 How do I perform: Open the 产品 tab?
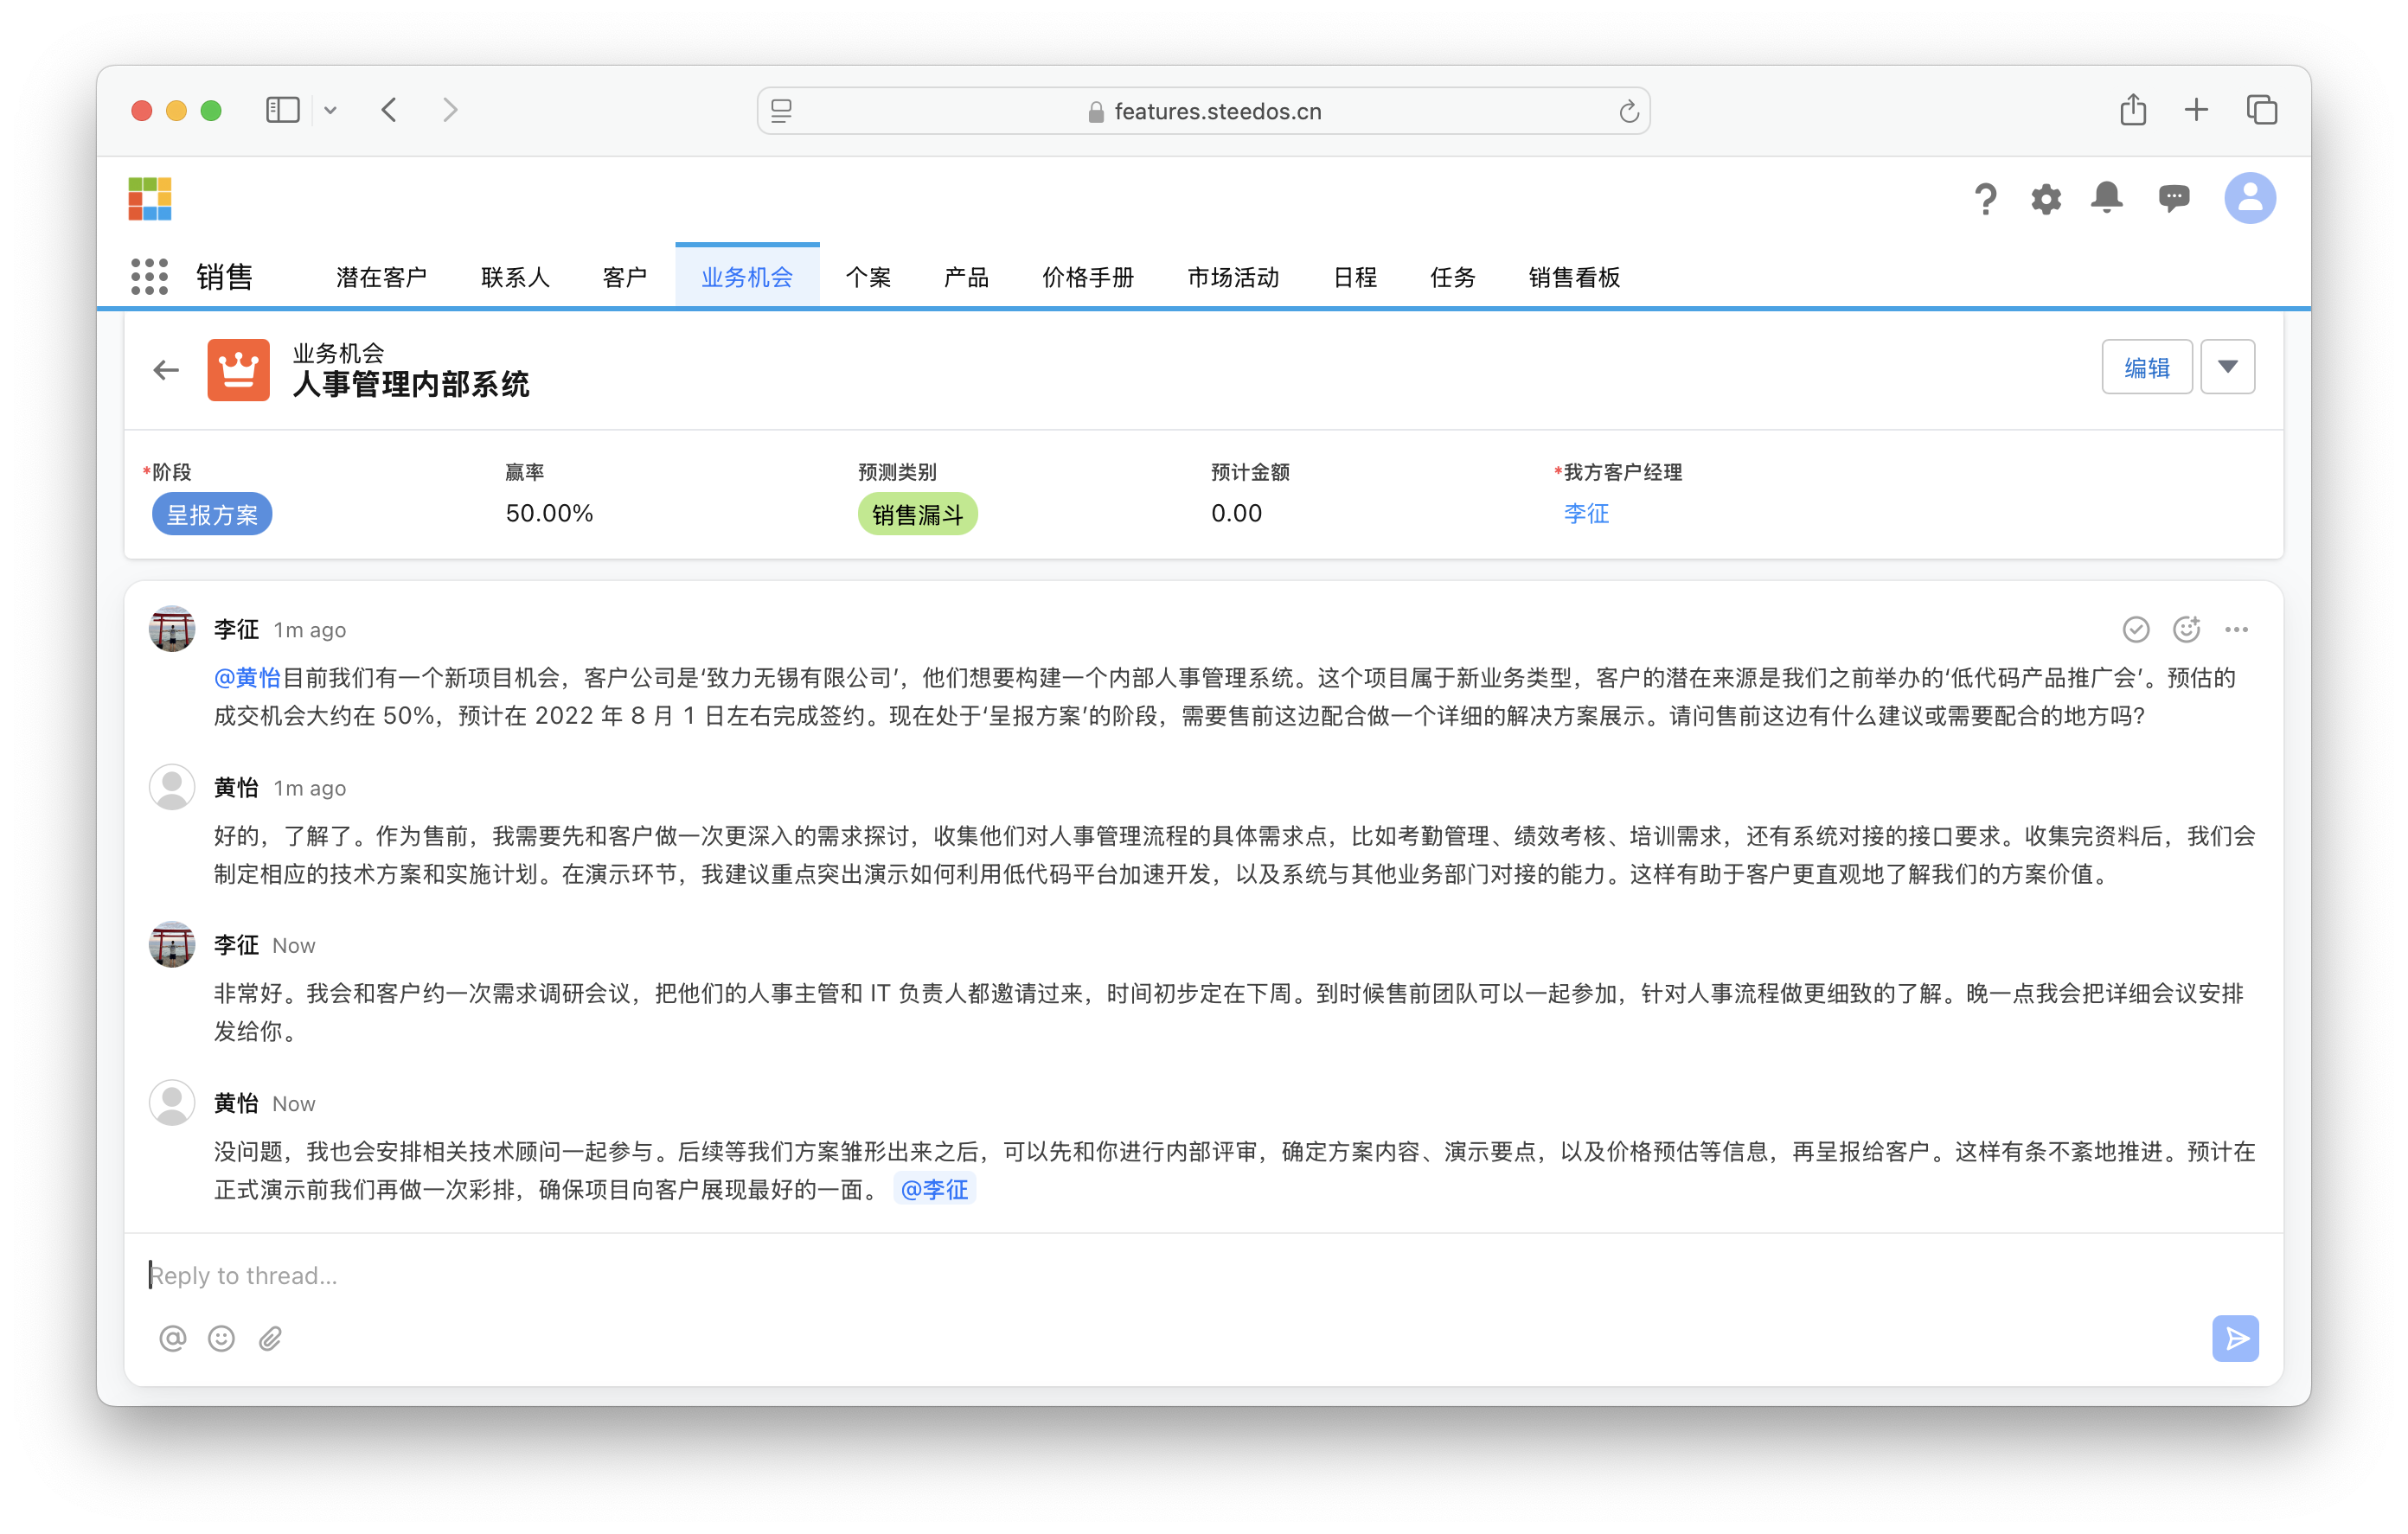point(966,277)
